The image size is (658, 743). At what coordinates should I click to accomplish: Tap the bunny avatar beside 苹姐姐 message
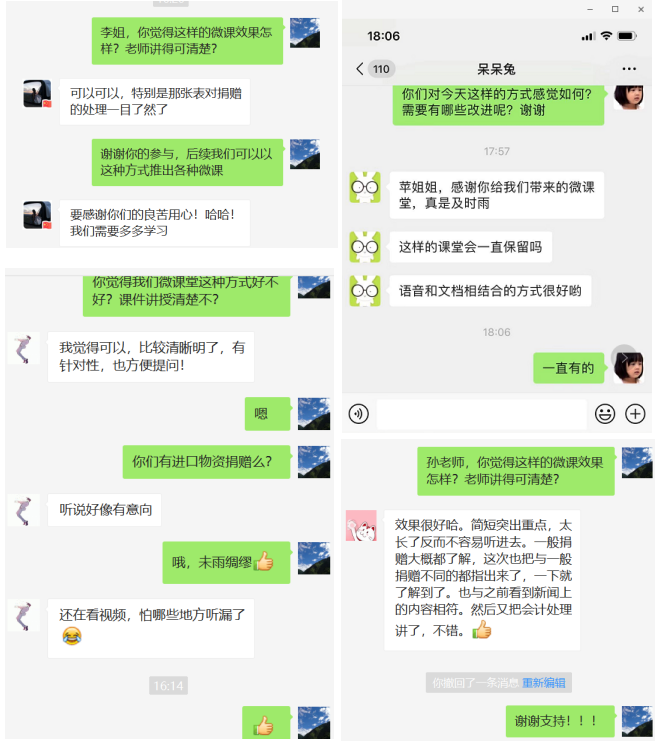pyautogui.click(x=365, y=187)
